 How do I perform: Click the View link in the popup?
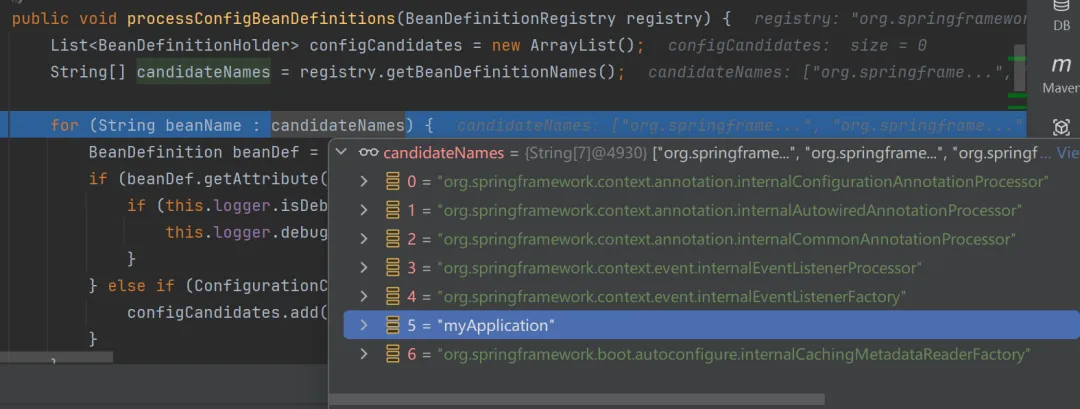[x=1068, y=153]
